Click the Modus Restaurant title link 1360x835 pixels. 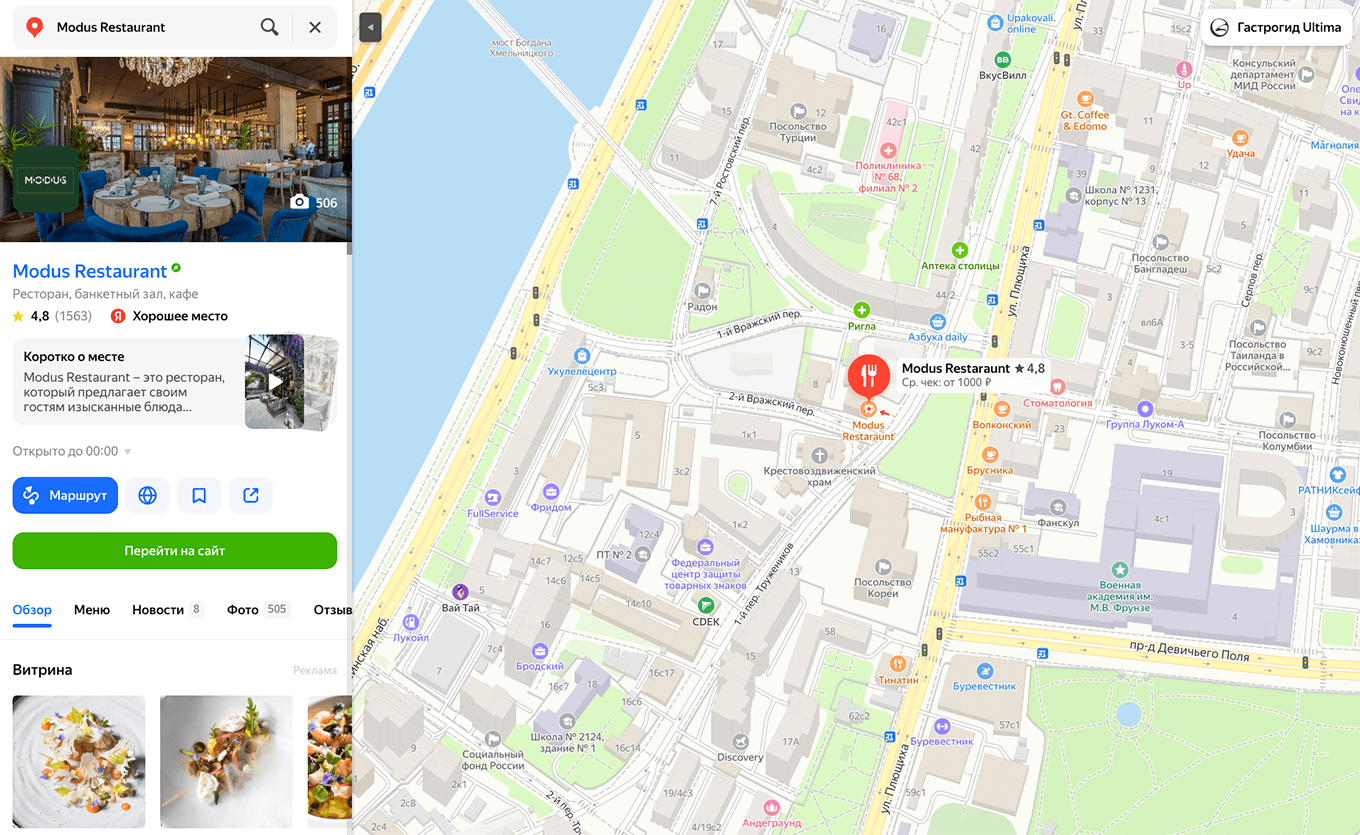point(90,271)
